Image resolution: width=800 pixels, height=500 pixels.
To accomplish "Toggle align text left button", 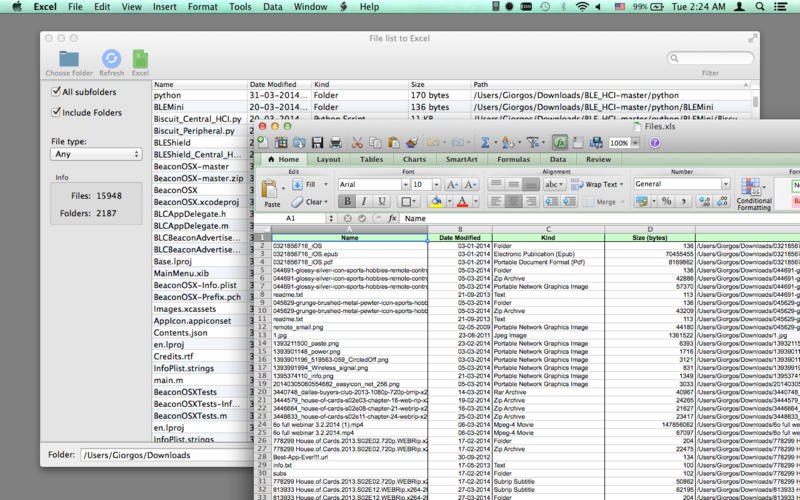I will click(496, 202).
